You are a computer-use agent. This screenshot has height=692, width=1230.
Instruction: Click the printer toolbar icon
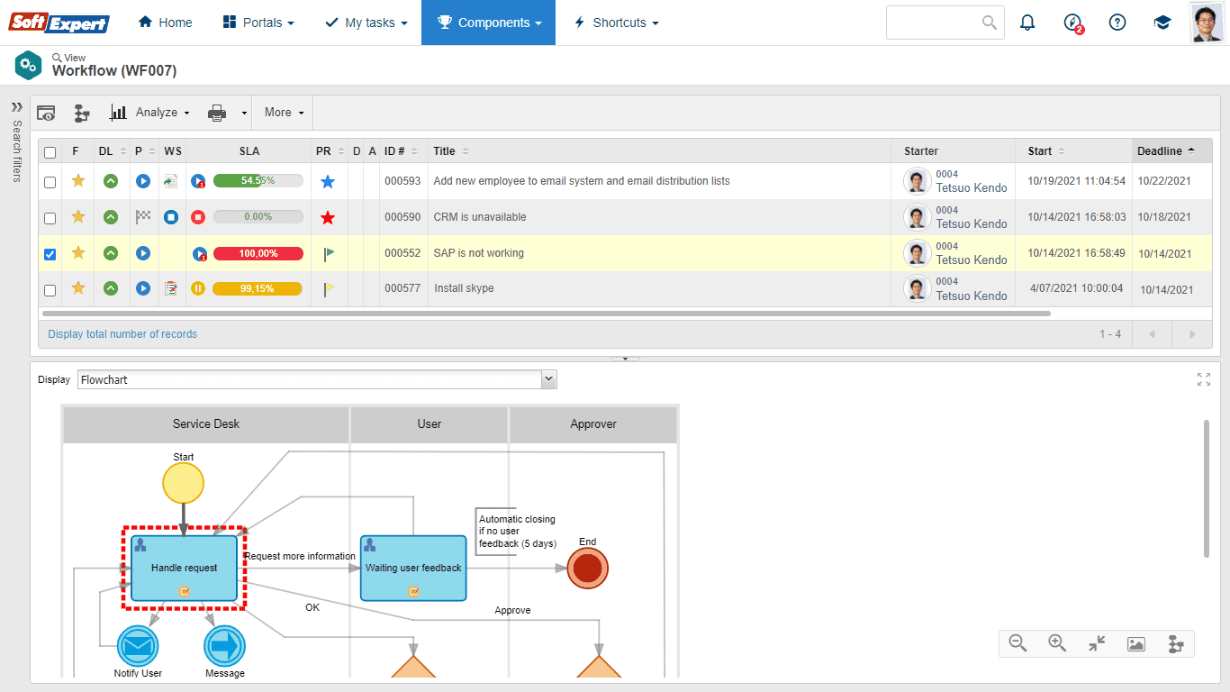(217, 113)
